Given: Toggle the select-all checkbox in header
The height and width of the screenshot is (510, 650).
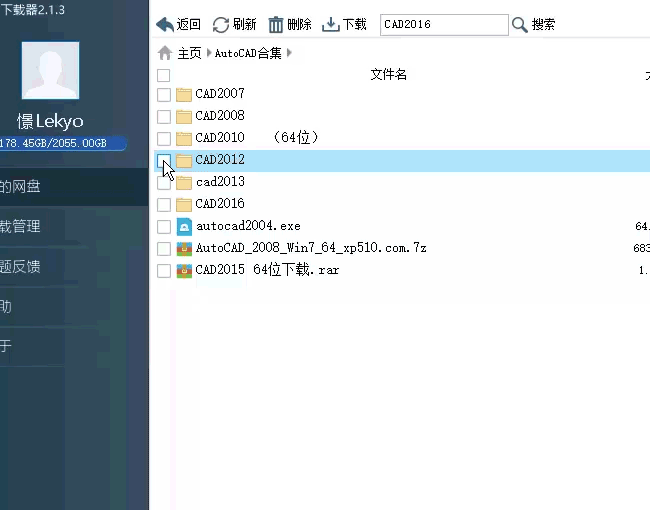Looking at the screenshot, I should point(164,74).
